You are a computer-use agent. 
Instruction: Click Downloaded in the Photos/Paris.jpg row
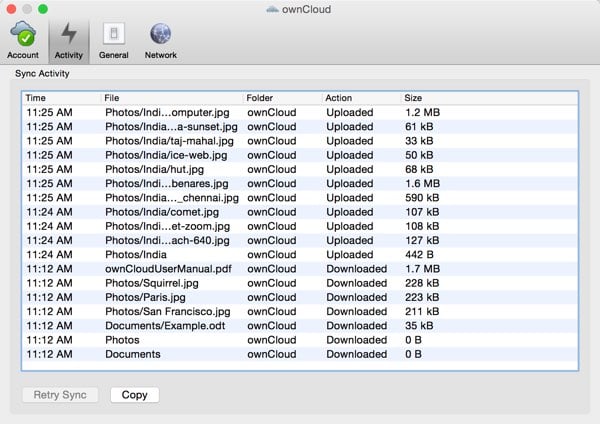click(357, 297)
